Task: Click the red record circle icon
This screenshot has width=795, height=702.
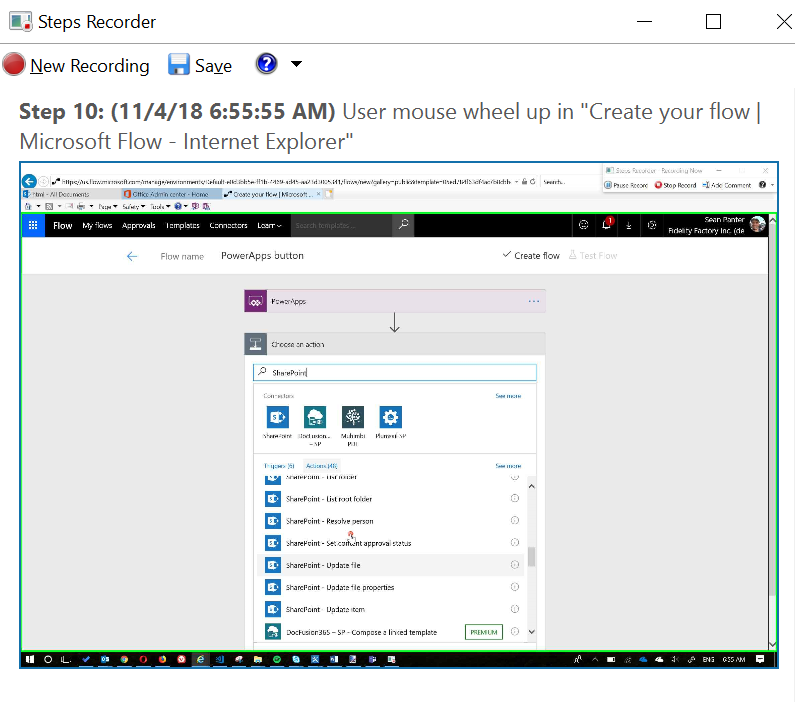Action: click(14, 65)
